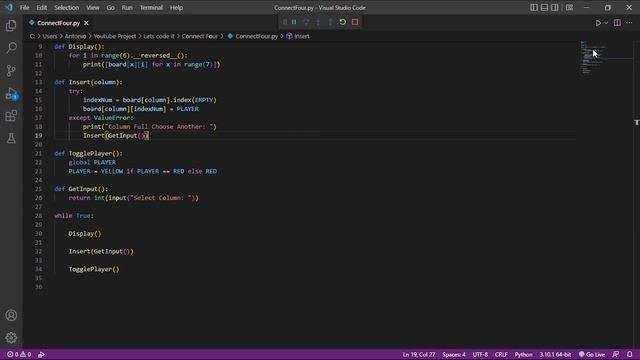Click line number 28 in gutter
The image size is (640, 360).
(x=38, y=216)
